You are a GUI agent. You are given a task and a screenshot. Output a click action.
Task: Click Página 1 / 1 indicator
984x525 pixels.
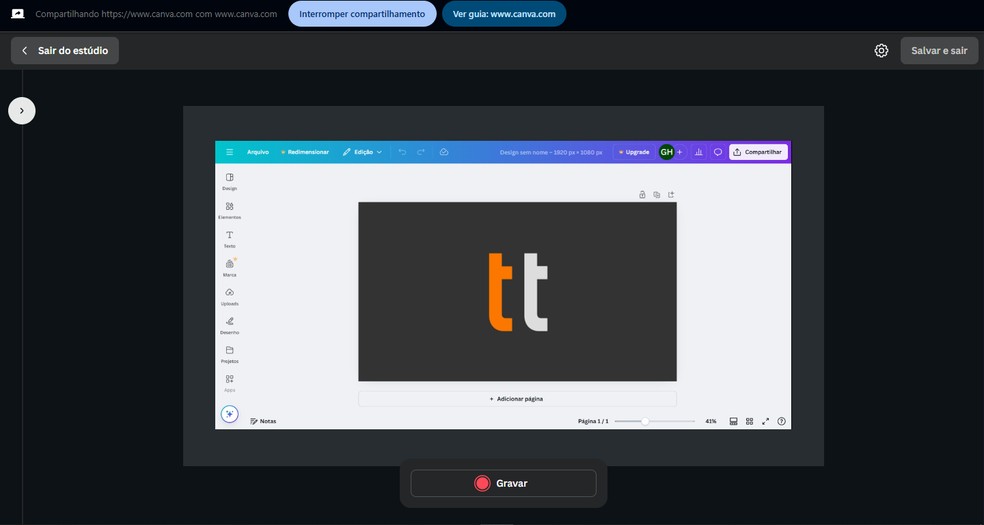tap(593, 422)
